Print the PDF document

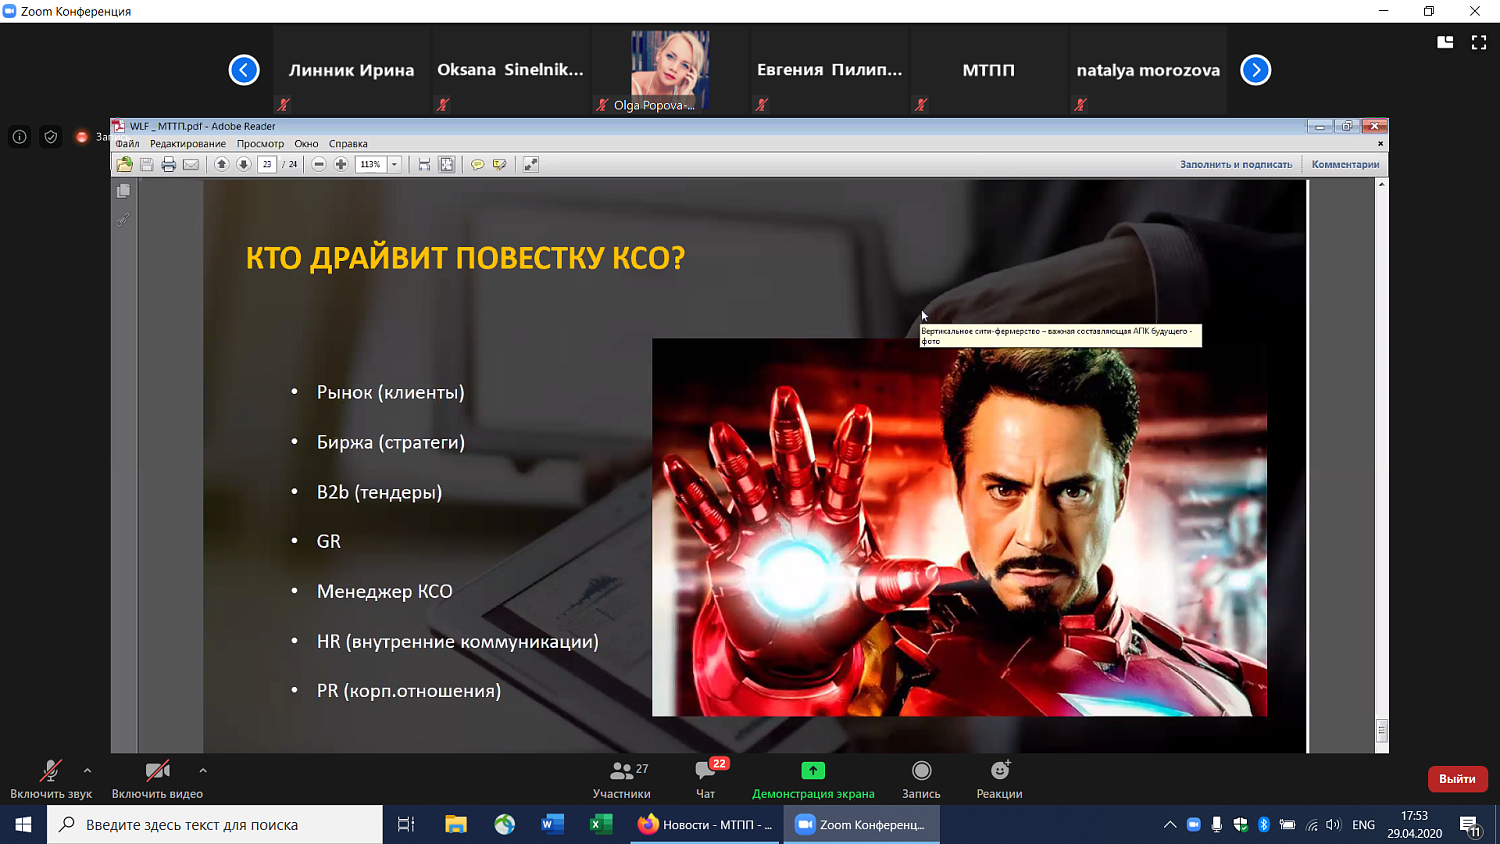point(168,164)
